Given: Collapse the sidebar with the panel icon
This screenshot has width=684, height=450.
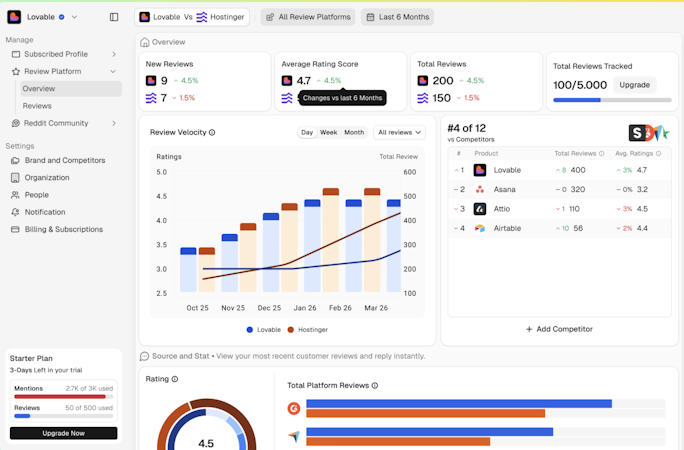Looking at the screenshot, I should [114, 17].
